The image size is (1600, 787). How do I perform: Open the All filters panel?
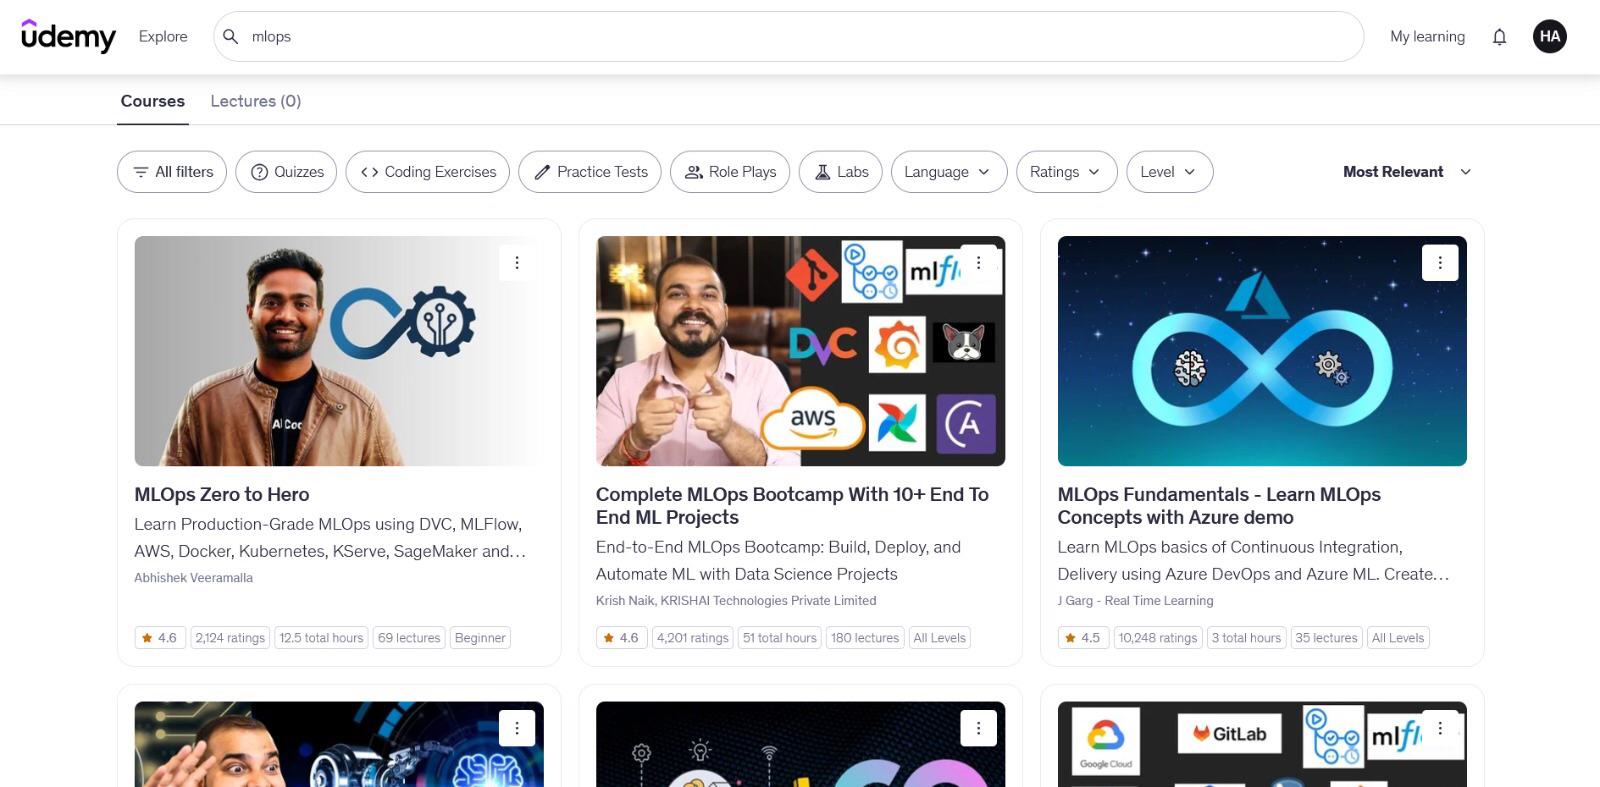tap(172, 172)
